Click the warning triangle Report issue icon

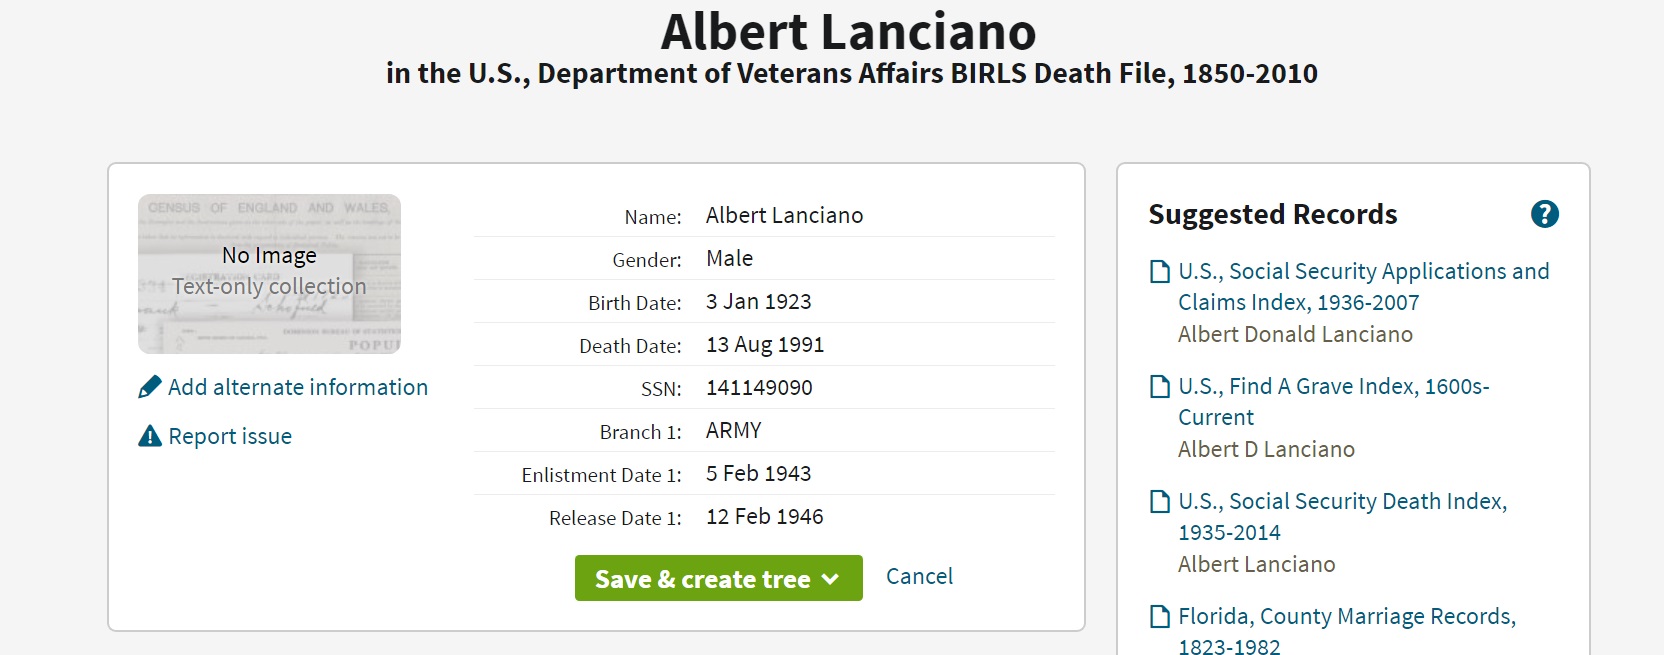150,436
